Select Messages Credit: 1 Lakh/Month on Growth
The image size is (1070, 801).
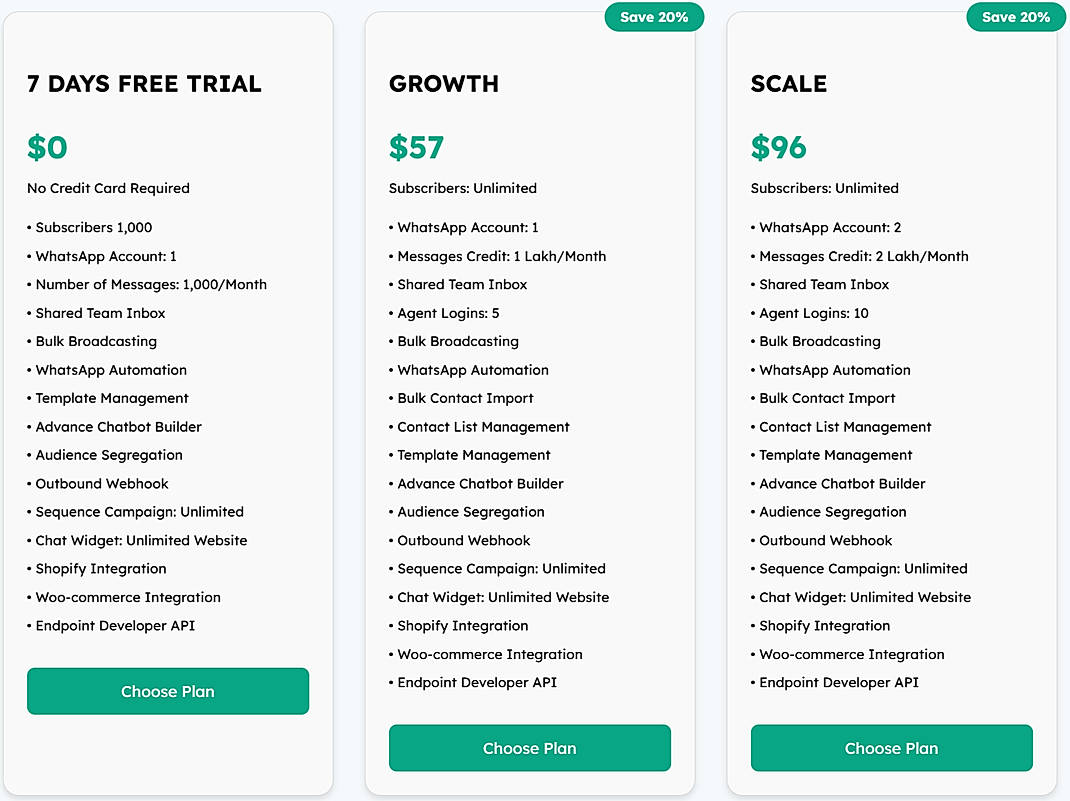click(498, 256)
